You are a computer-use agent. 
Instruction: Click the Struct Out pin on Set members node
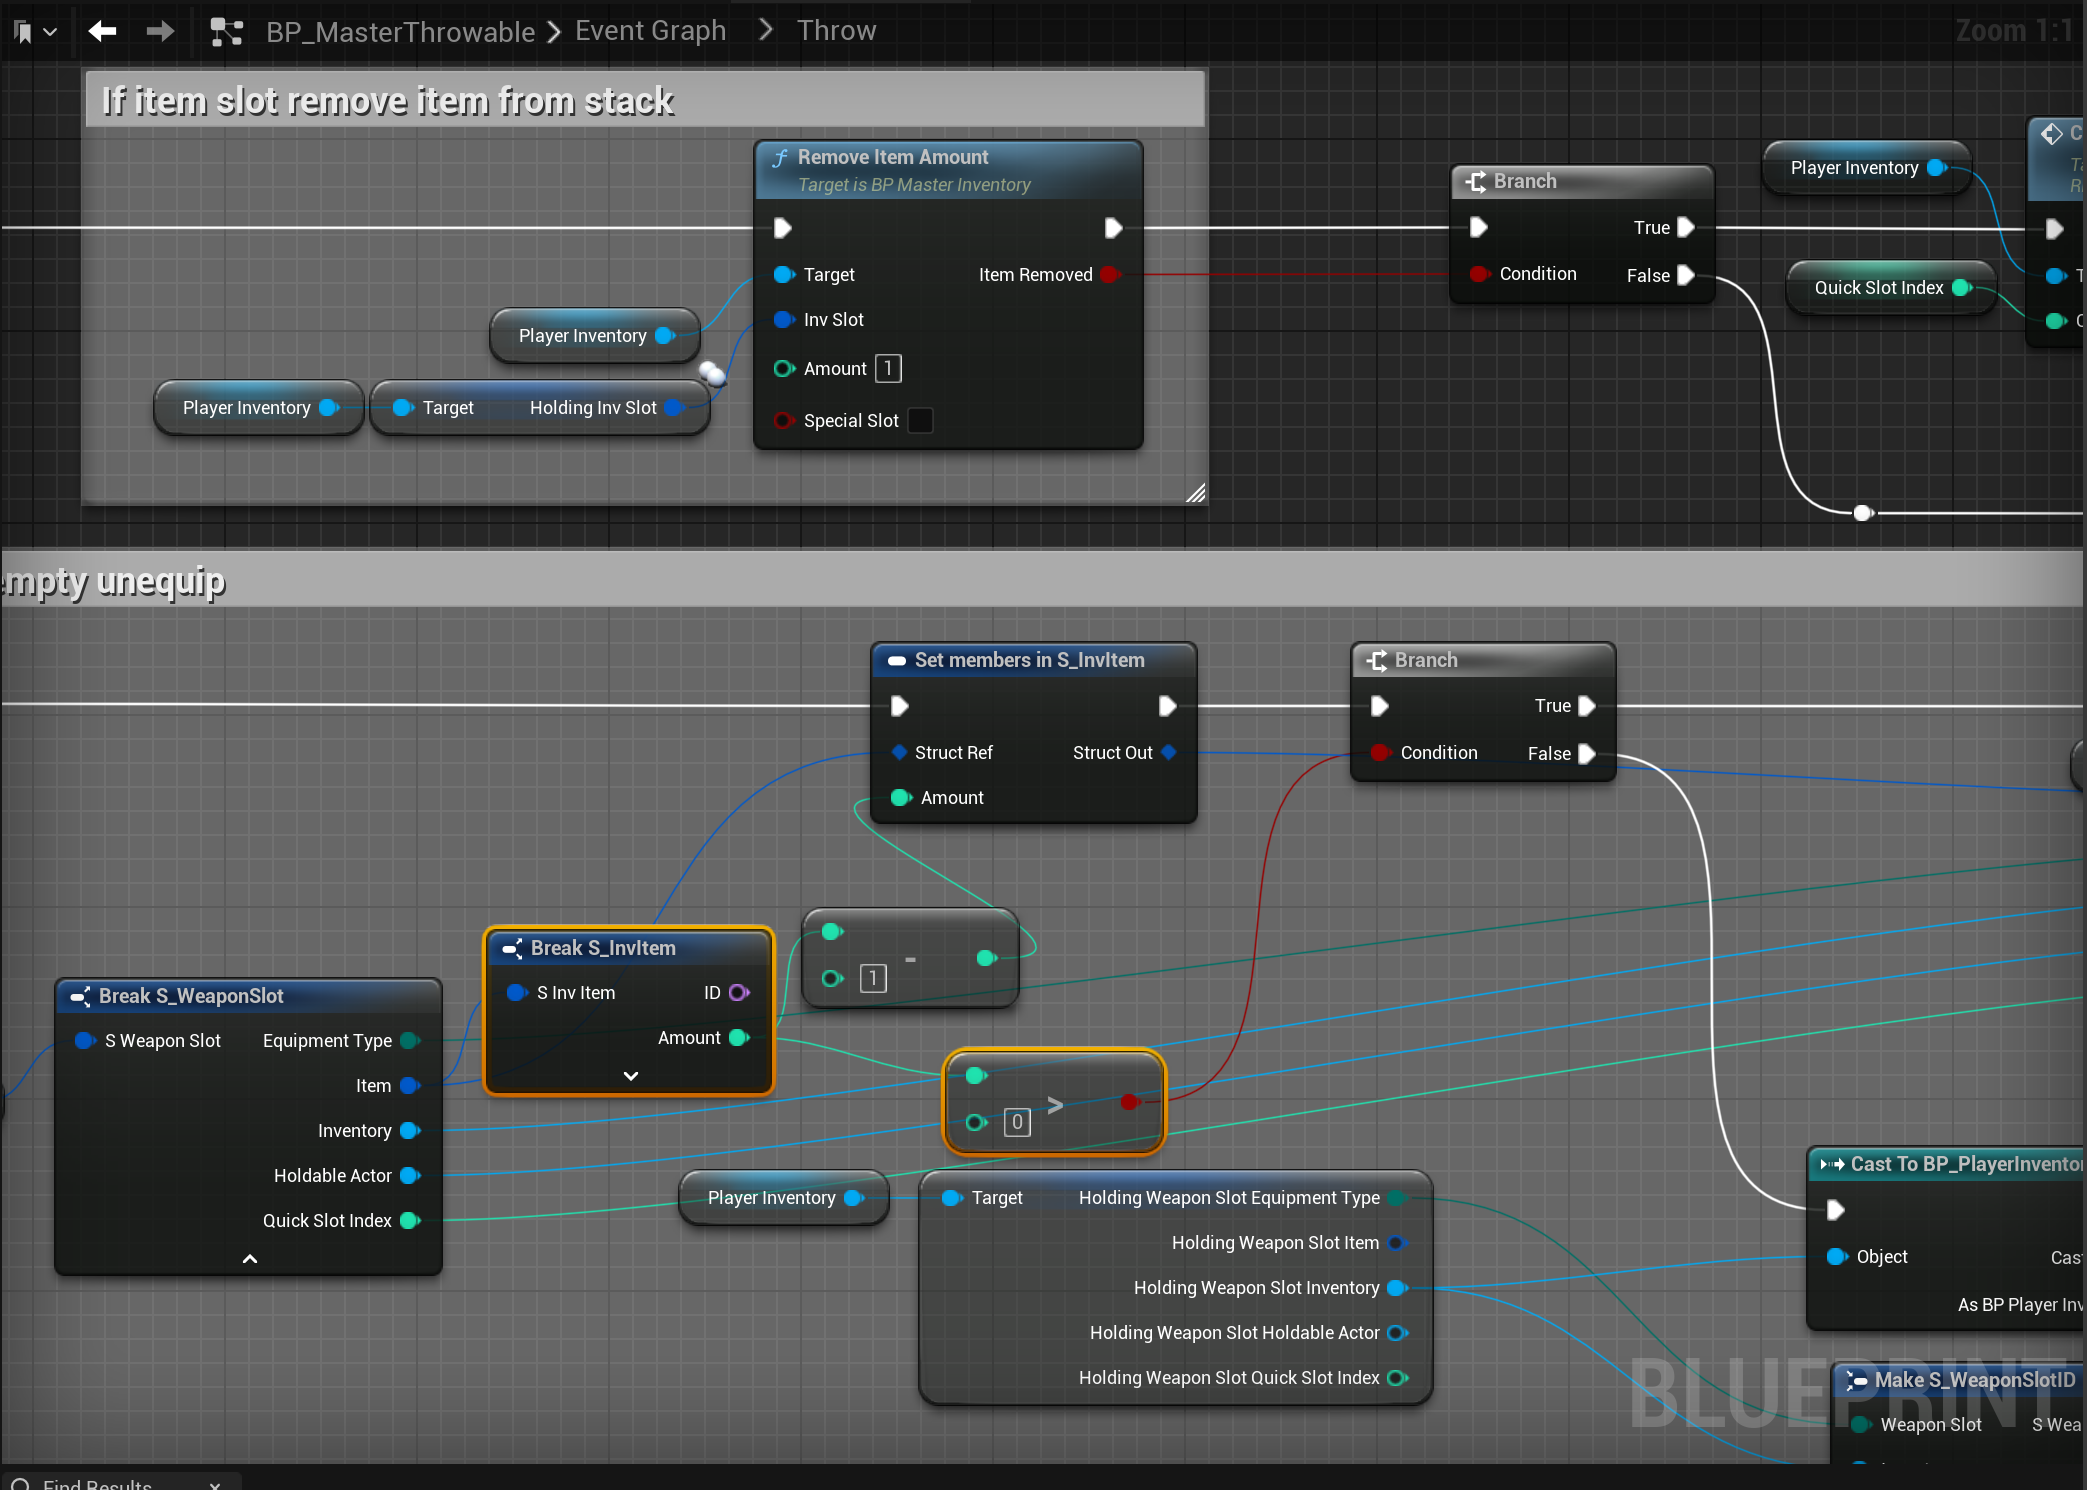1169,753
